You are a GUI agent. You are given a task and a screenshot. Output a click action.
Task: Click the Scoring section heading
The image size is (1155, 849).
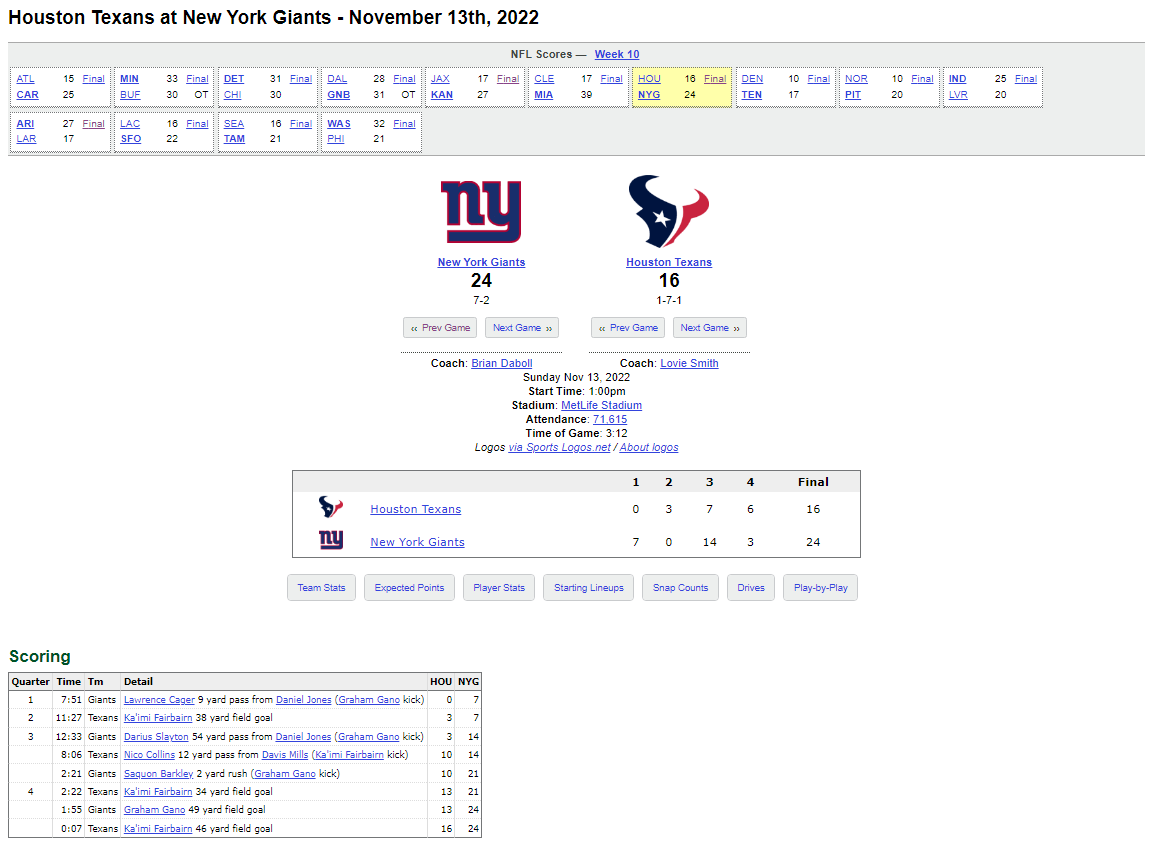coord(40,656)
